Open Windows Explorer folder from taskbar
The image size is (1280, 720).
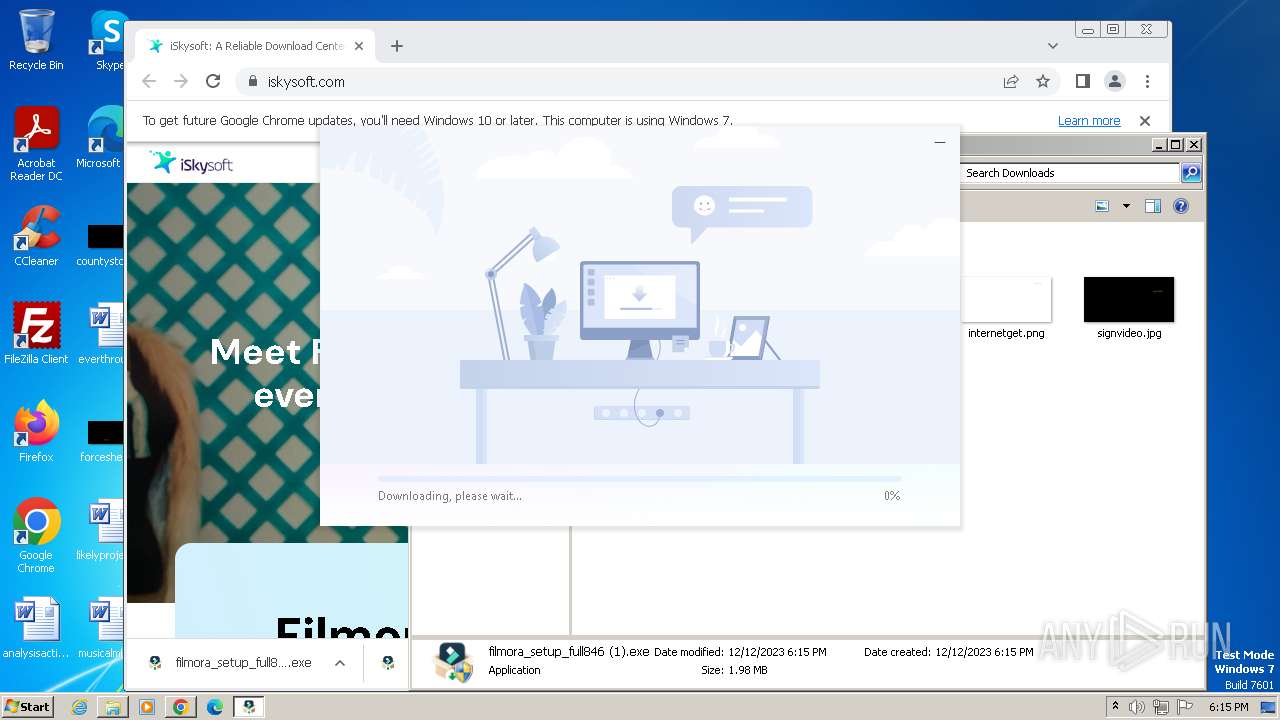[x=113, y=707]
